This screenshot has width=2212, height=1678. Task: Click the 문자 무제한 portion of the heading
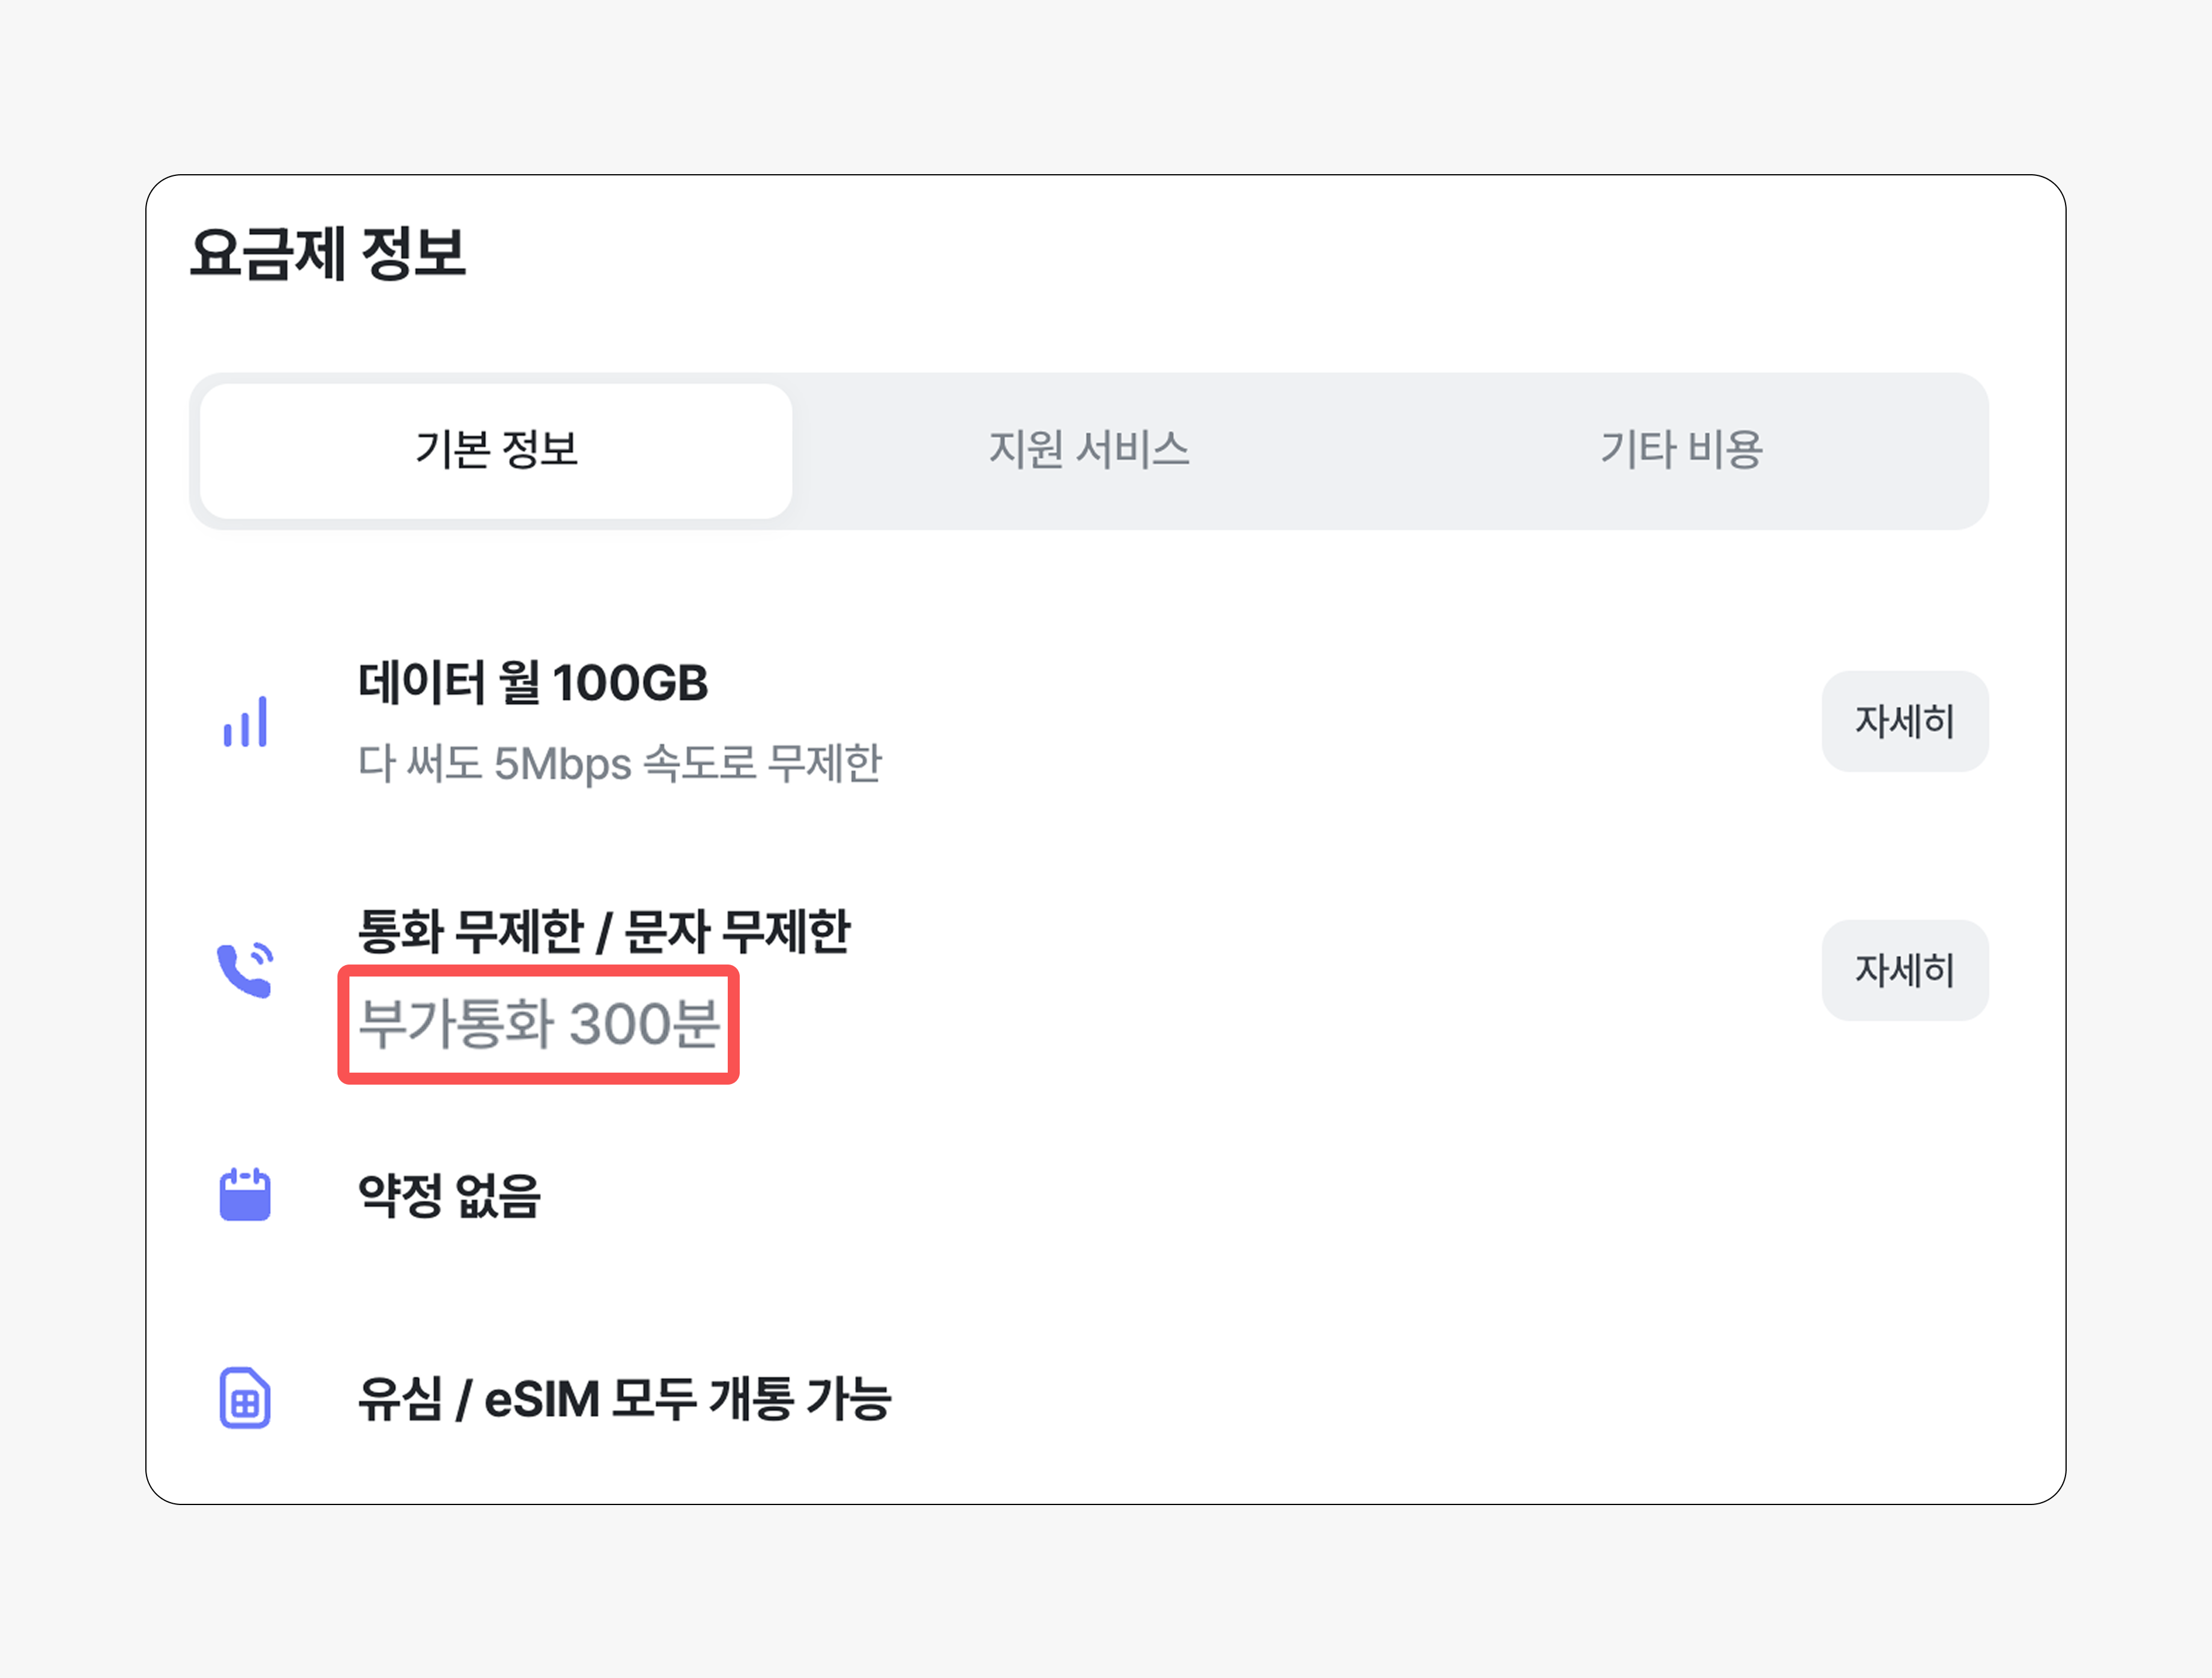point(737,932)
